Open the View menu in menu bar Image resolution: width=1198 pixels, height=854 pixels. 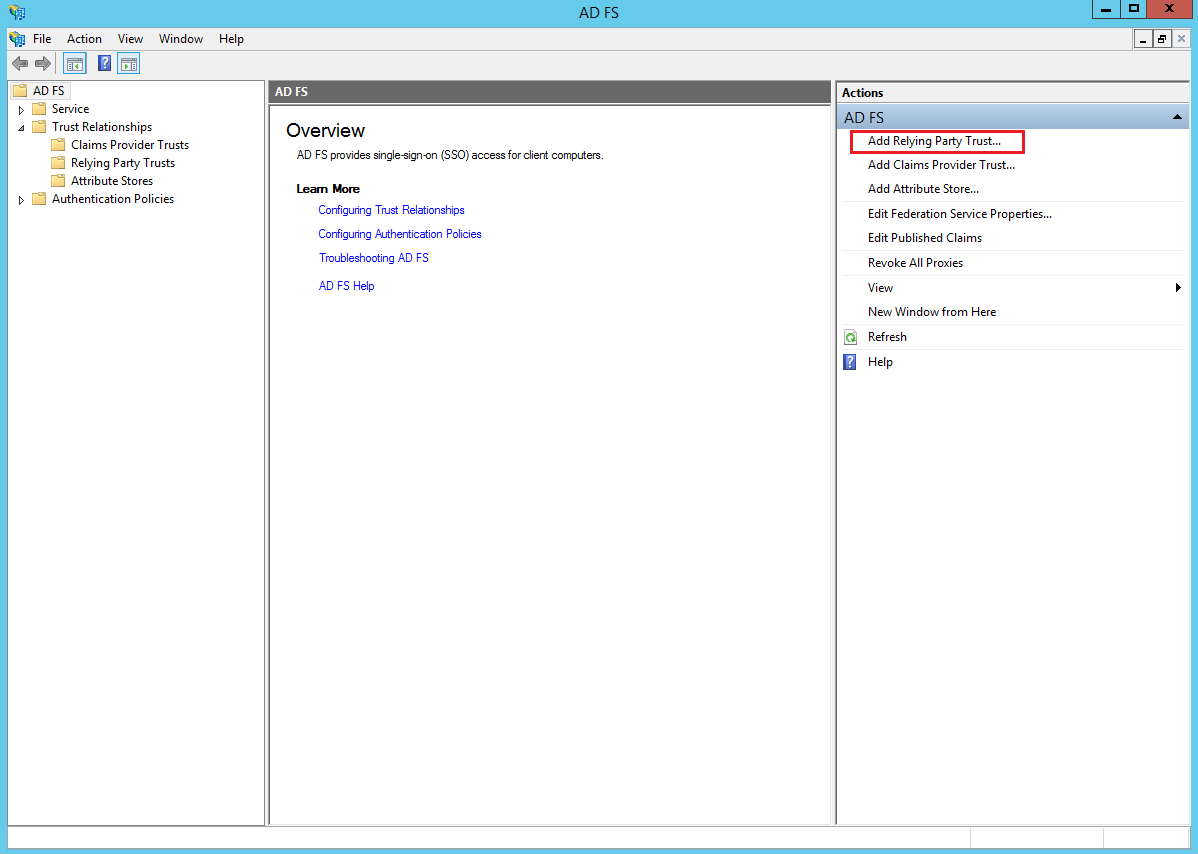pyautogui.click(x=130, y=39)
